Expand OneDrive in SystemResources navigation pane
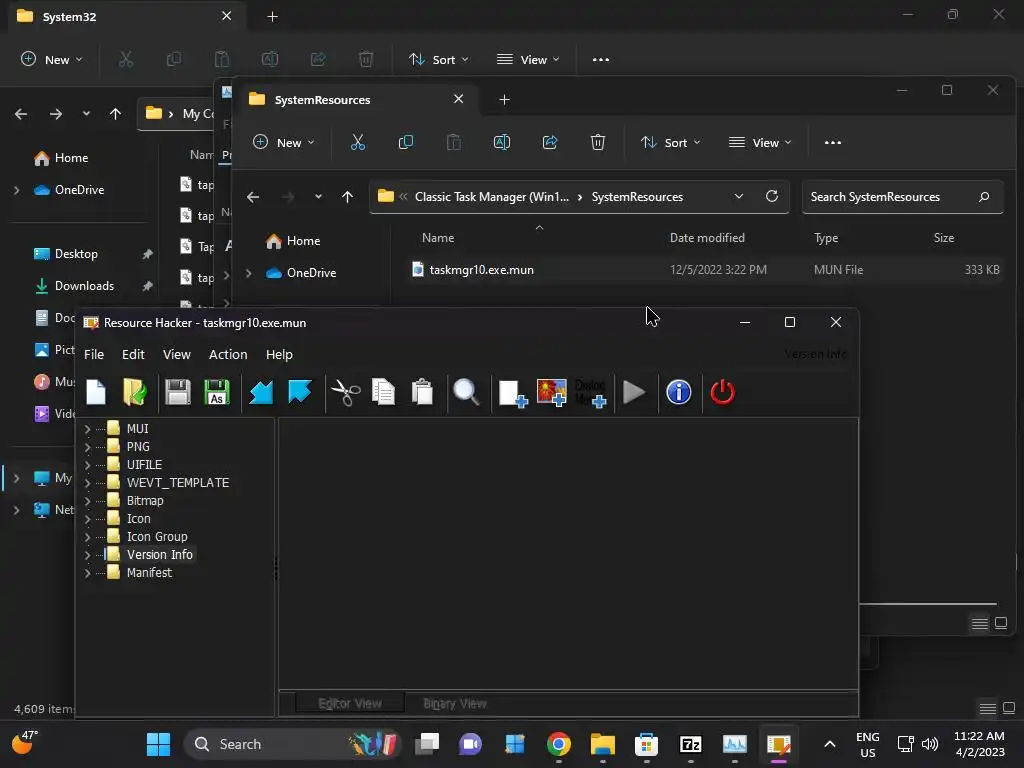This screenshot has height=768, width=1024. (248, 273)
